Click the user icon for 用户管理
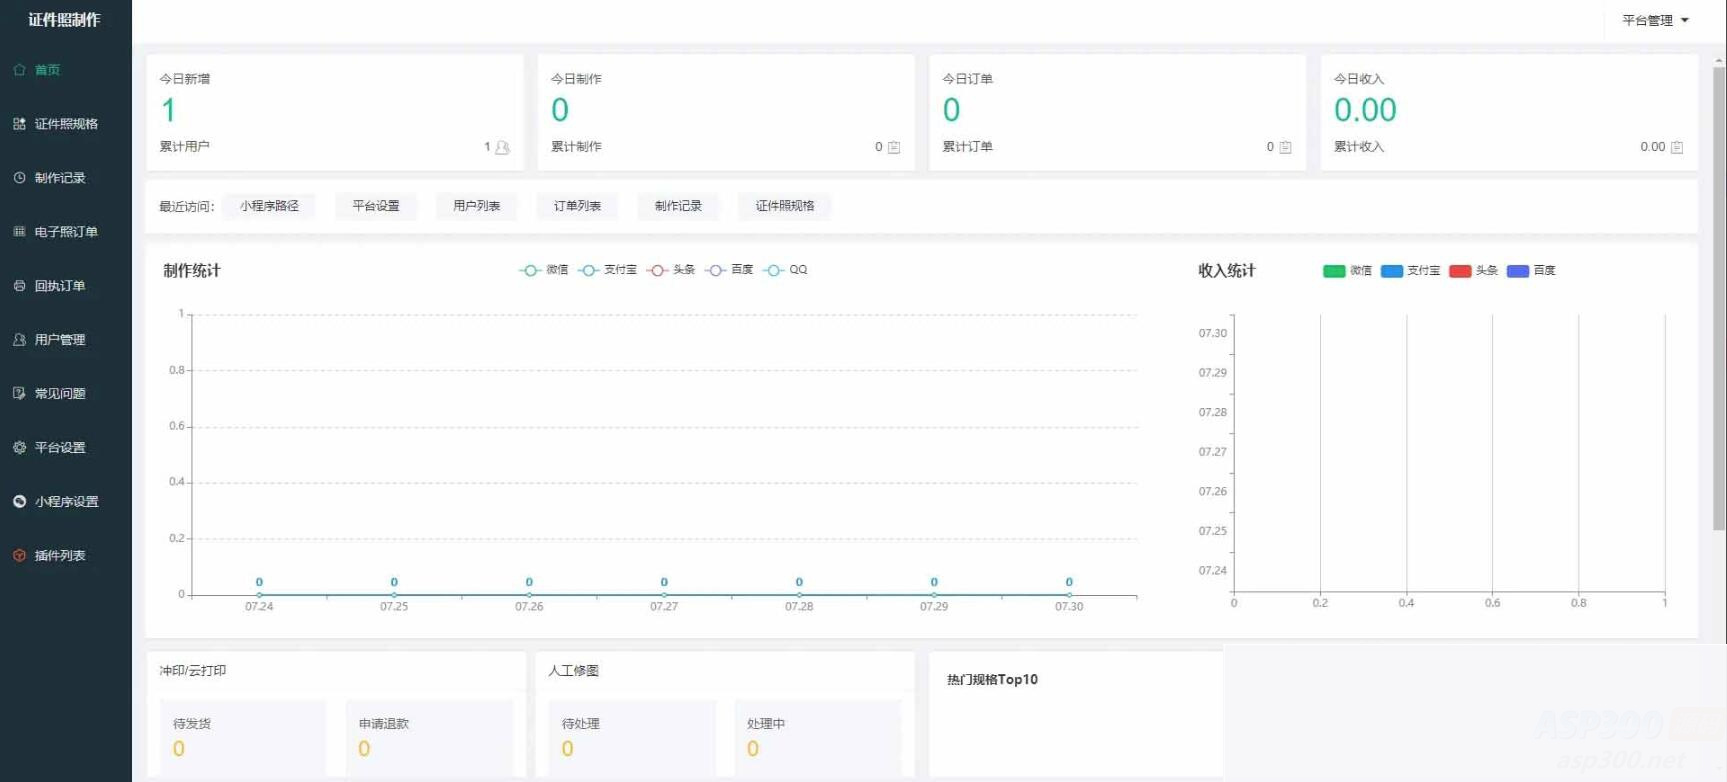The height and width of the screenshot is (782, 1727). coord(19,340)
